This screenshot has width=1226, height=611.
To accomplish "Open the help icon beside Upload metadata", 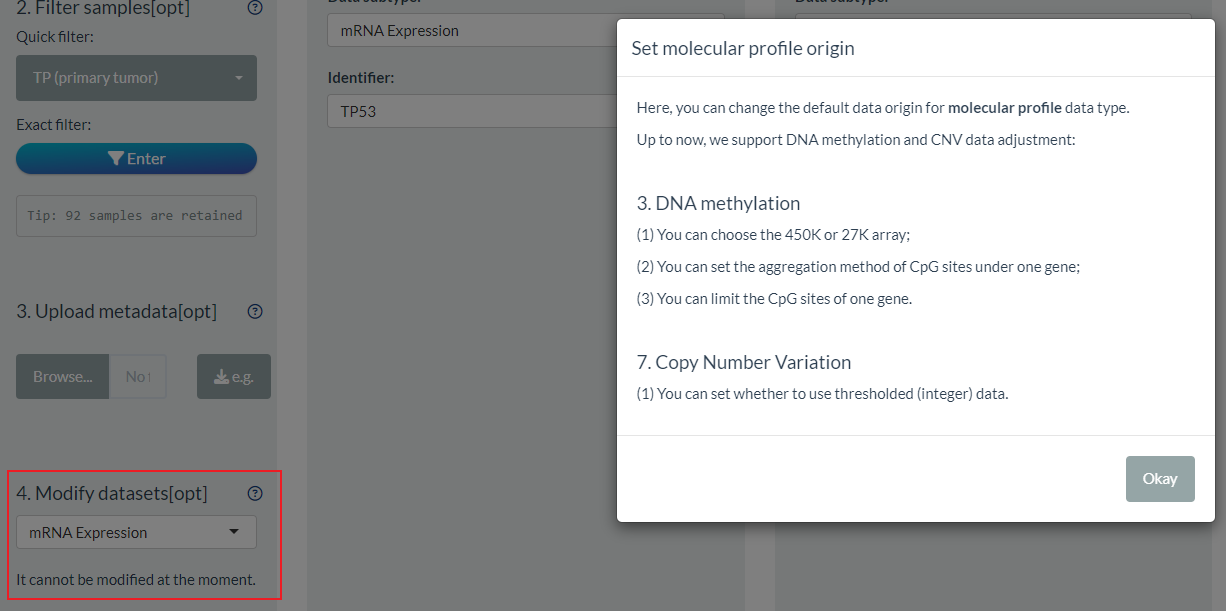I will [x=255, y=311].
